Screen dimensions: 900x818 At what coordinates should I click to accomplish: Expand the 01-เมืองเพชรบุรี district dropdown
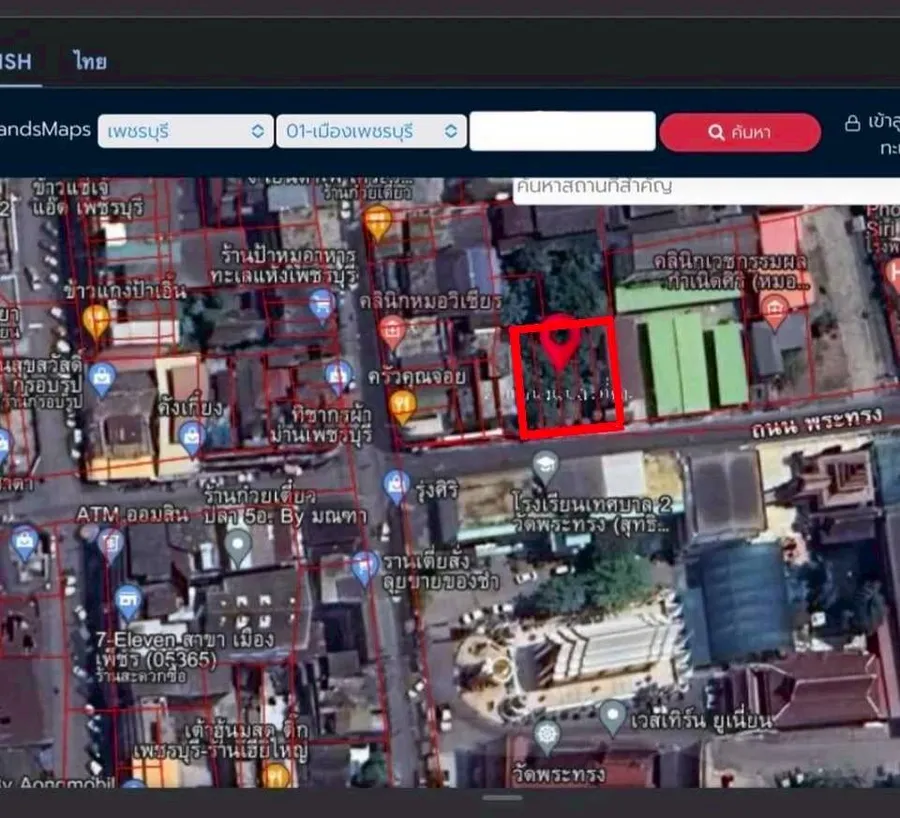[371, 131]
